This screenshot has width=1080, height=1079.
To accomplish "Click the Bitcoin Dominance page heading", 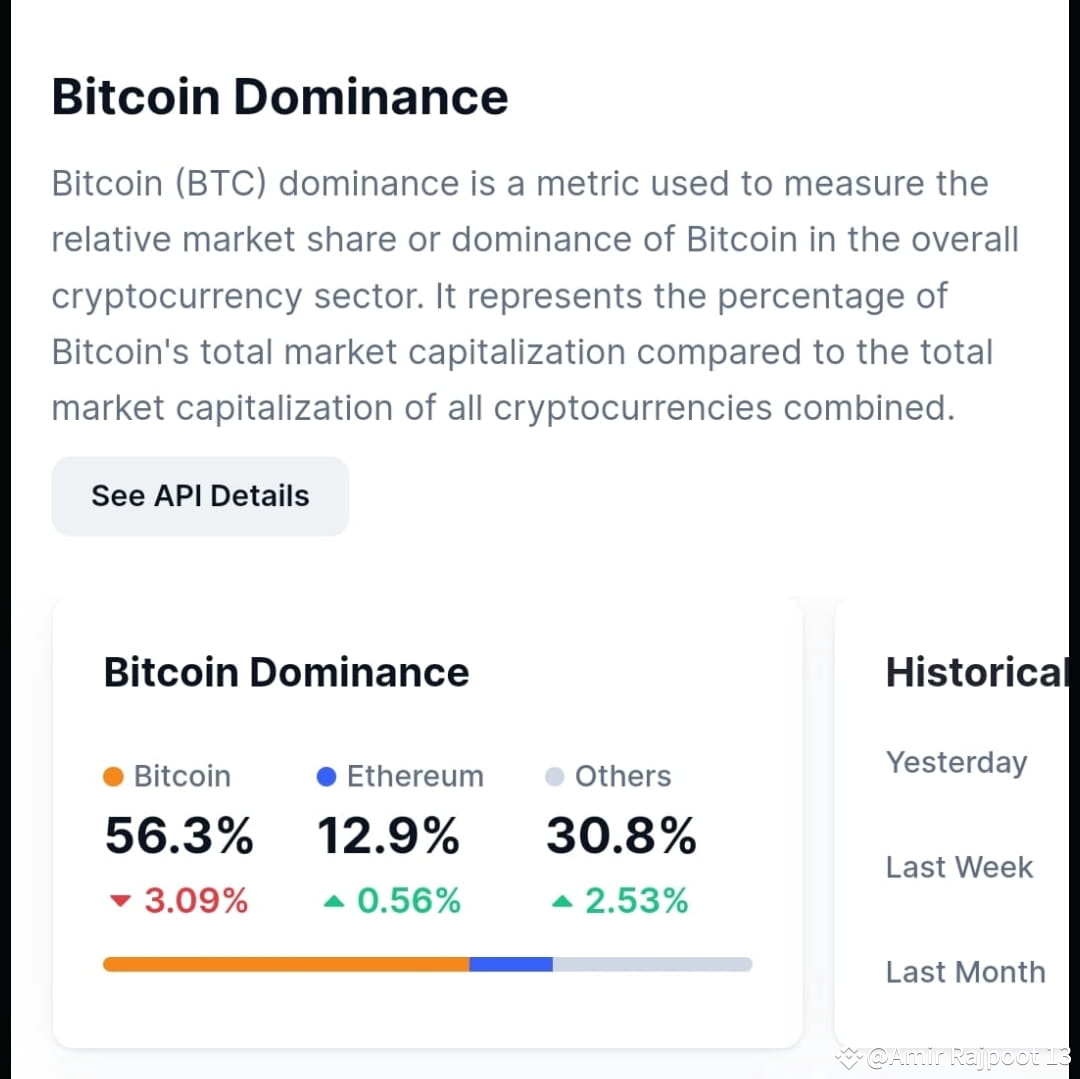I will click(x=280, y=96).
